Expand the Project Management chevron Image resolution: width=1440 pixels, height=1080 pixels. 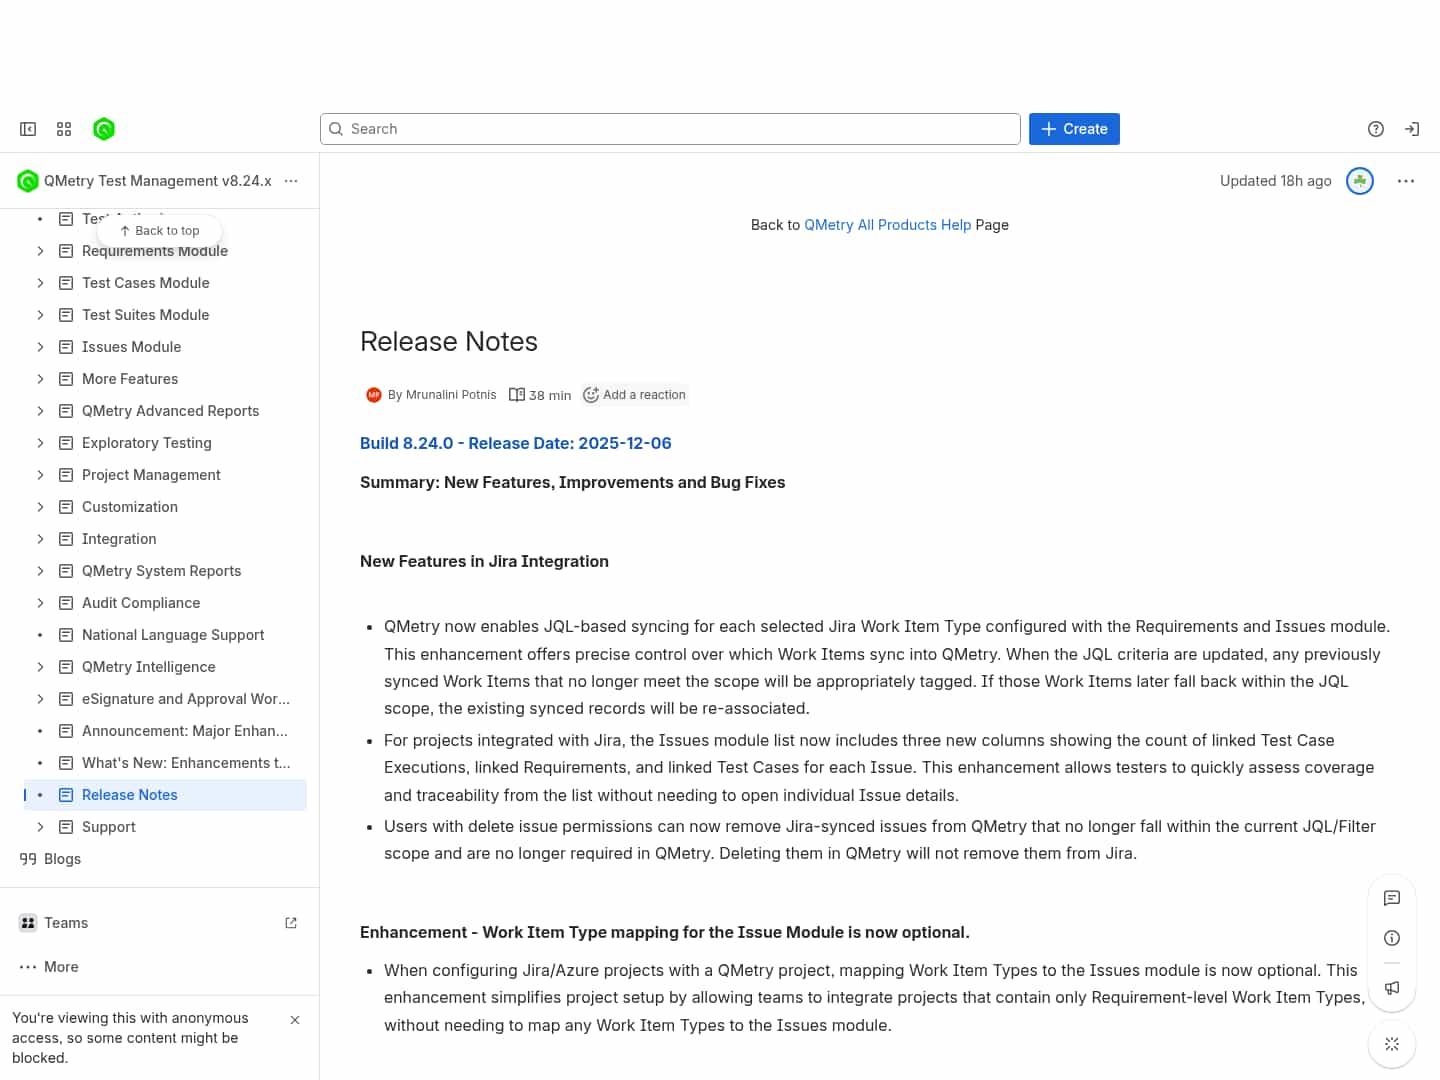coord(40,475)
